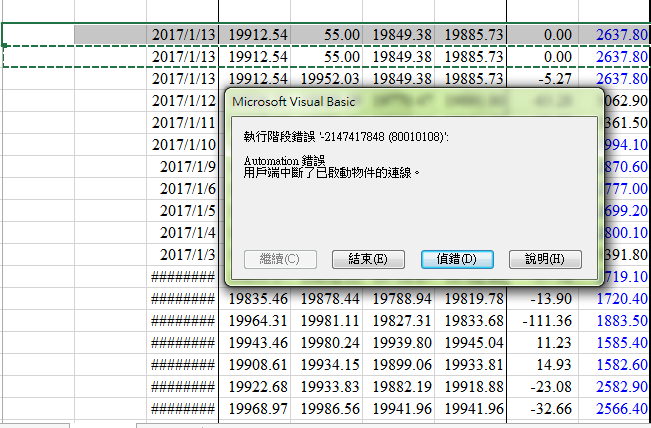
Task: Select the 19986.56 cell
Action: (326, 408)
